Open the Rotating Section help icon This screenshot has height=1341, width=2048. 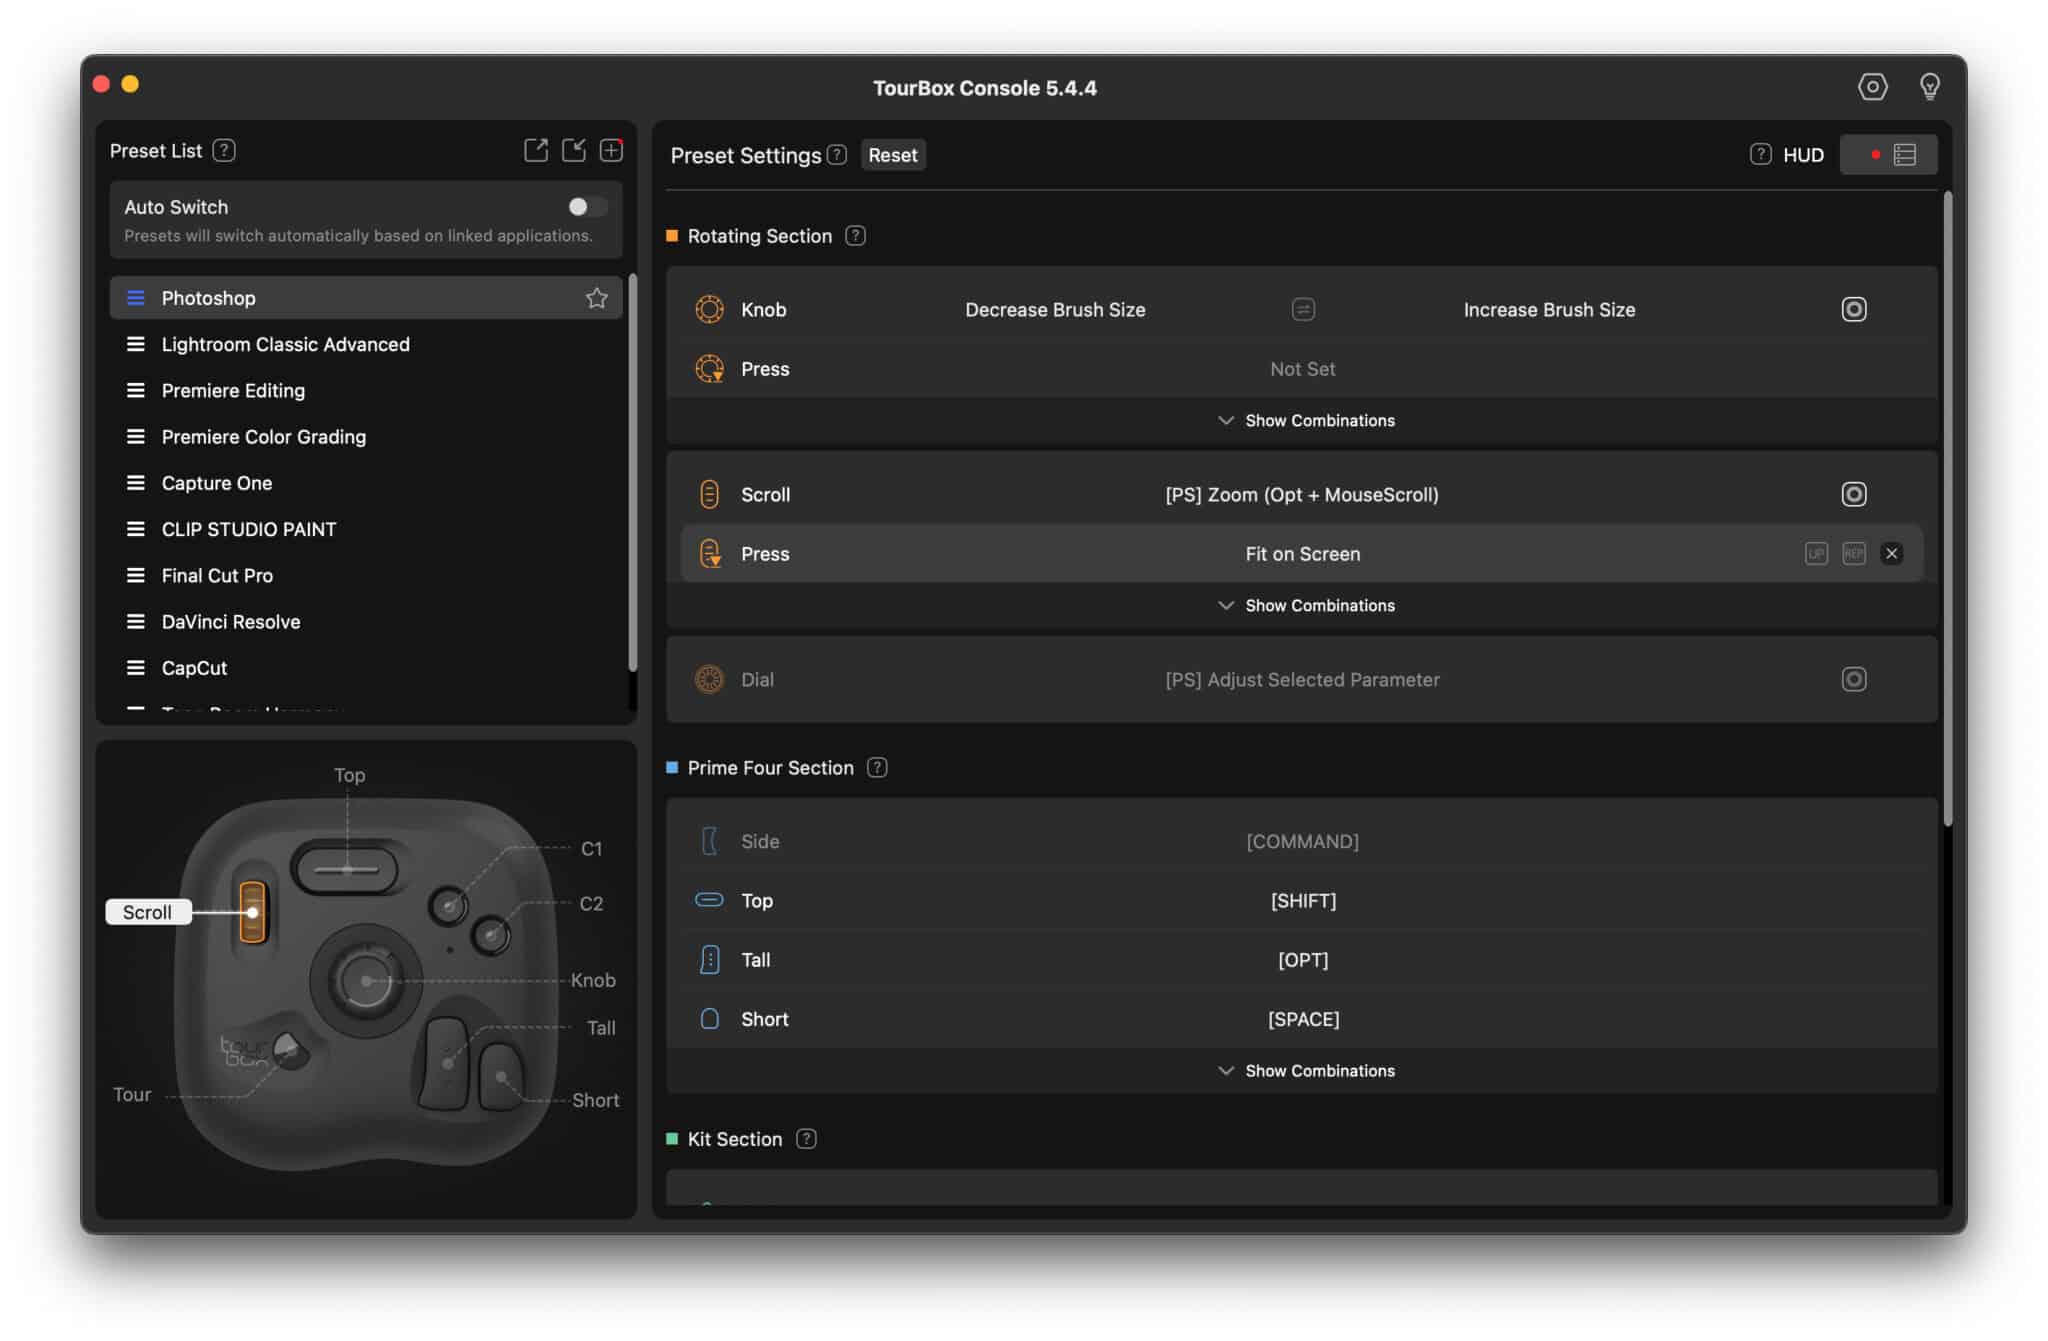[856, 235]
